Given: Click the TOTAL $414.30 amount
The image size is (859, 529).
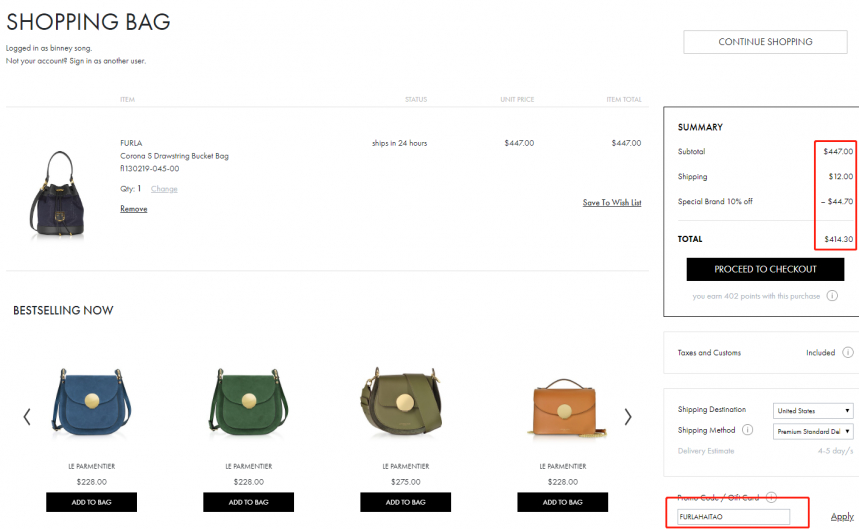Looking at the screenshot, I should [838, 239].
